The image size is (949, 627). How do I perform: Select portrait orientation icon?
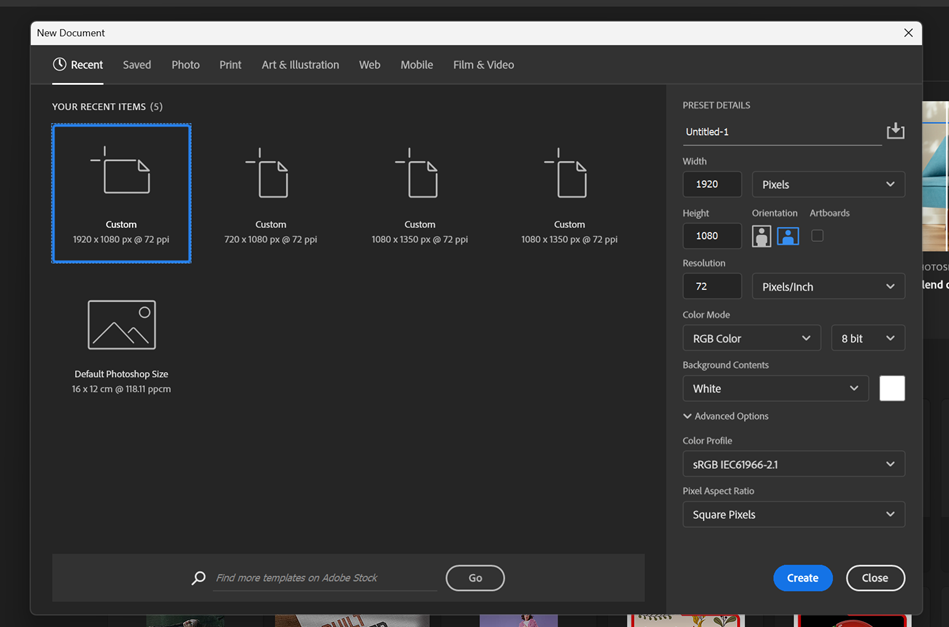point(761,236)
